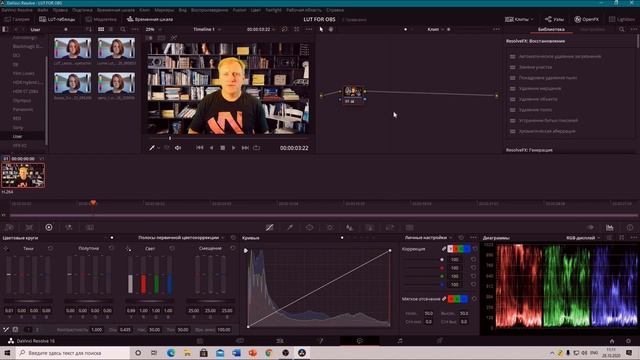This screenshot has height=360, width=640.
Task: Toggle the curve editing link icon
Action: click(444, 249)
